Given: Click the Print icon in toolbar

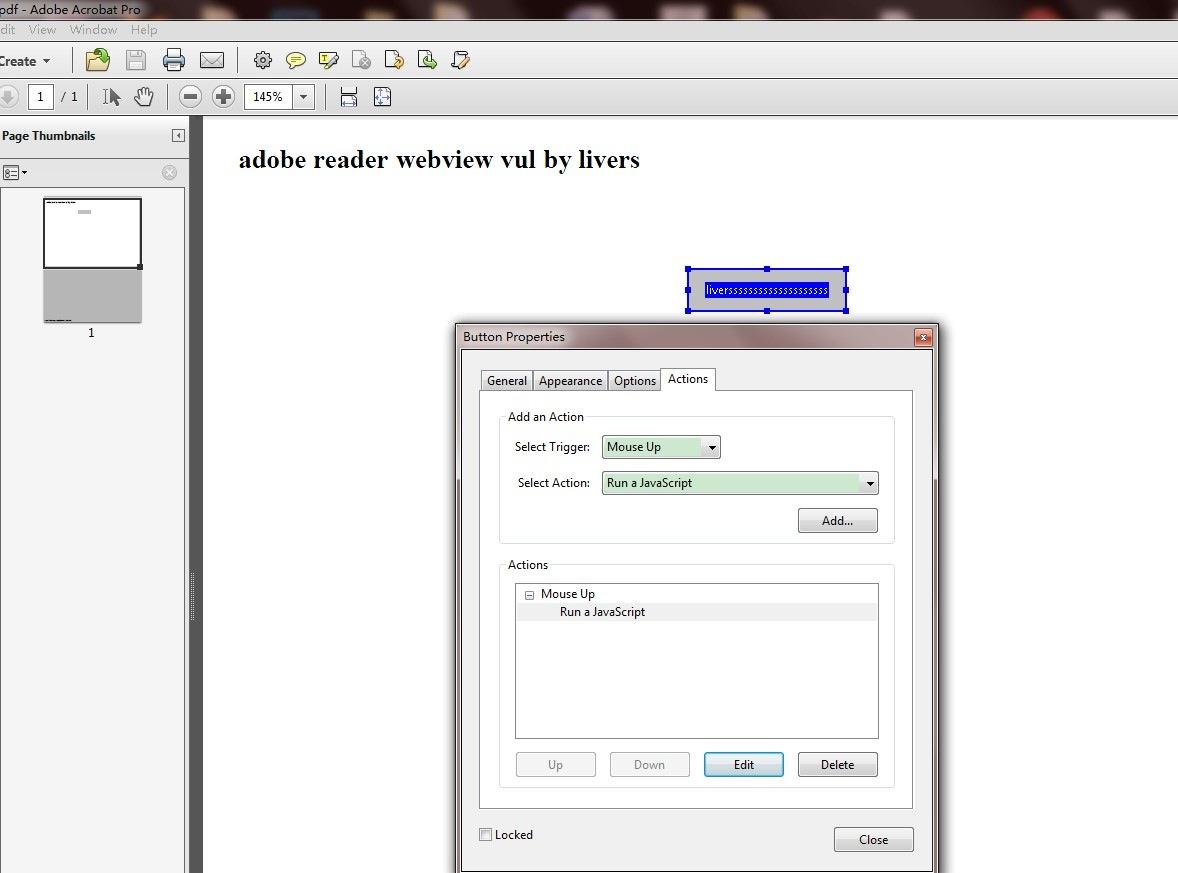Looking at the screenshot, I should pos(174,60).
